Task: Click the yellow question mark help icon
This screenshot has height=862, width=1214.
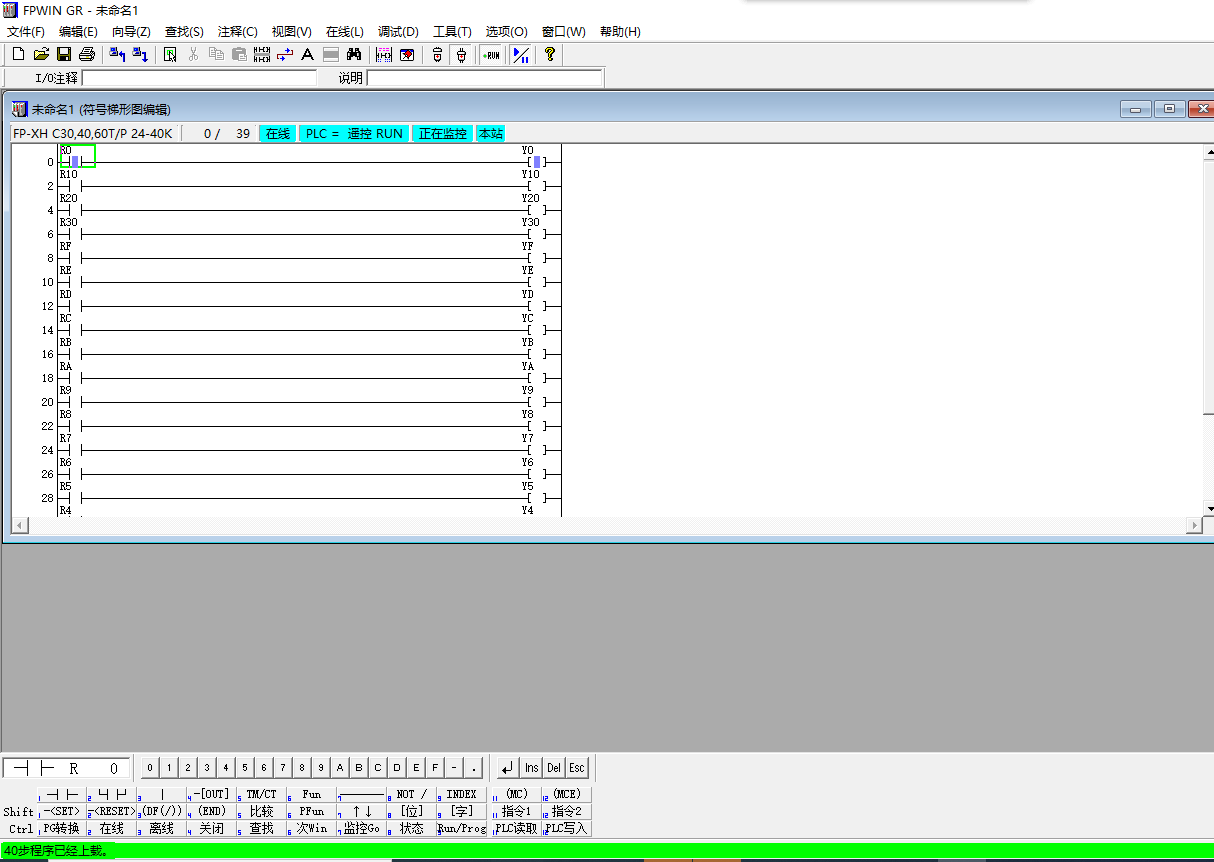Action: 549,54
